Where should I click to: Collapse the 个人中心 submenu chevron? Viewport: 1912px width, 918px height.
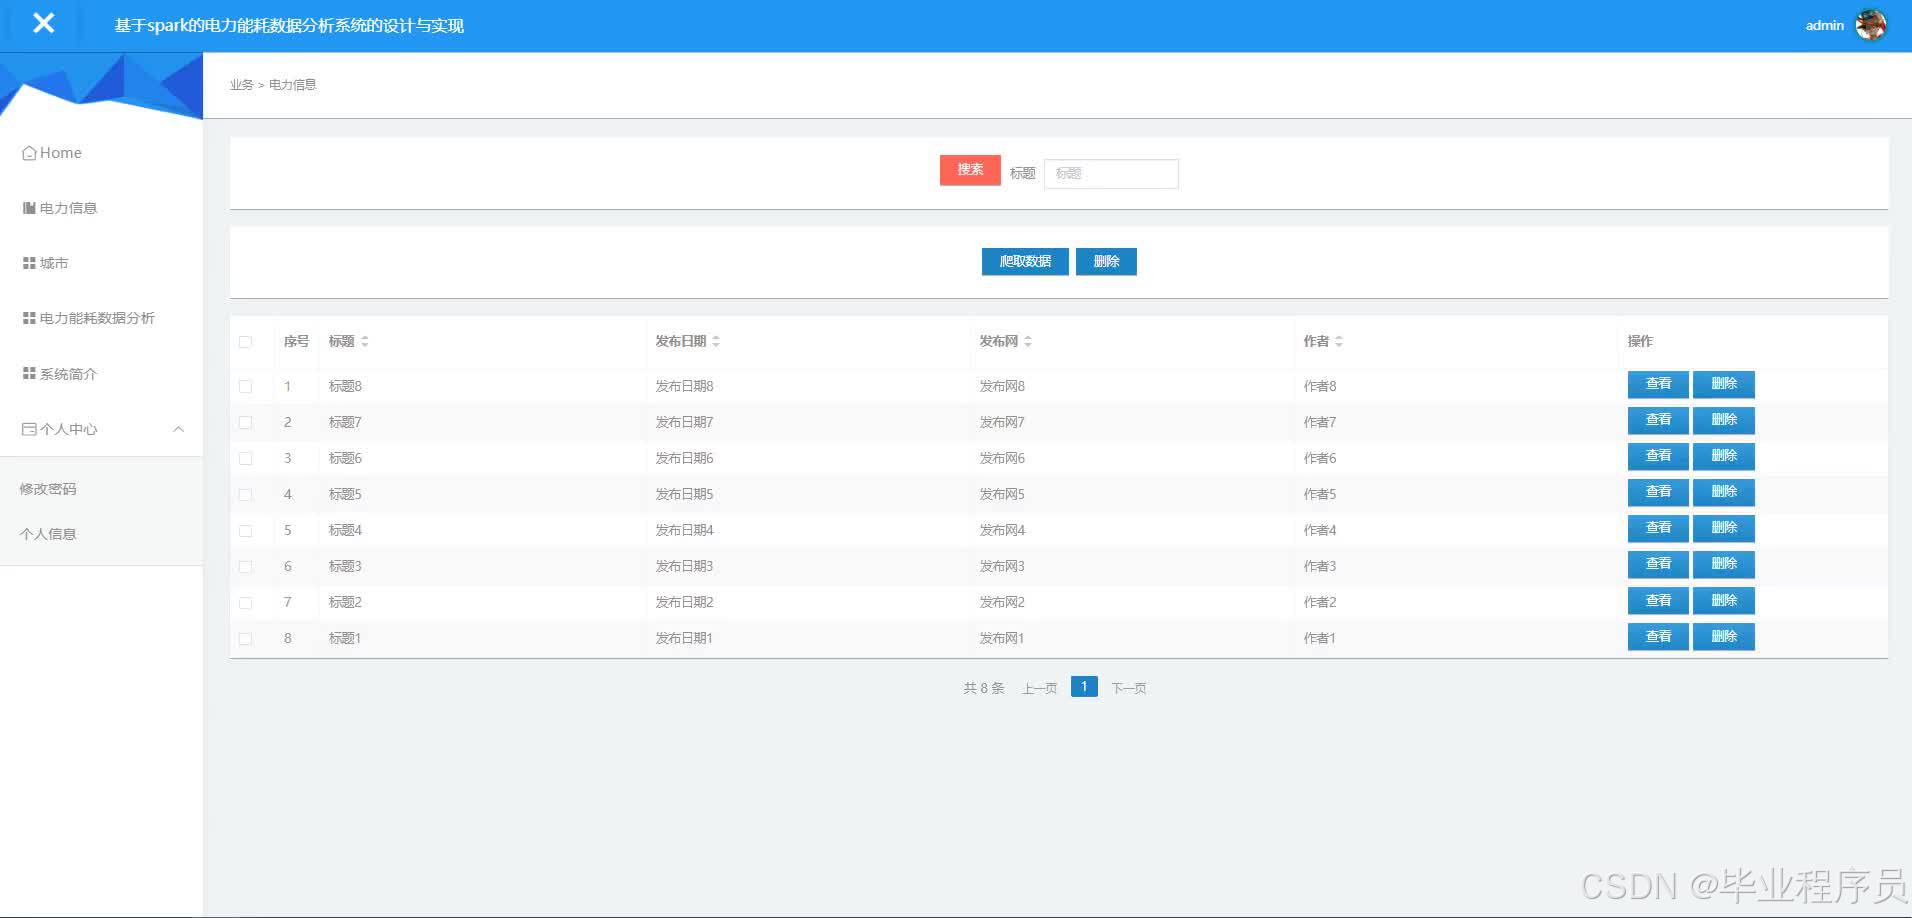click(179, 429)
